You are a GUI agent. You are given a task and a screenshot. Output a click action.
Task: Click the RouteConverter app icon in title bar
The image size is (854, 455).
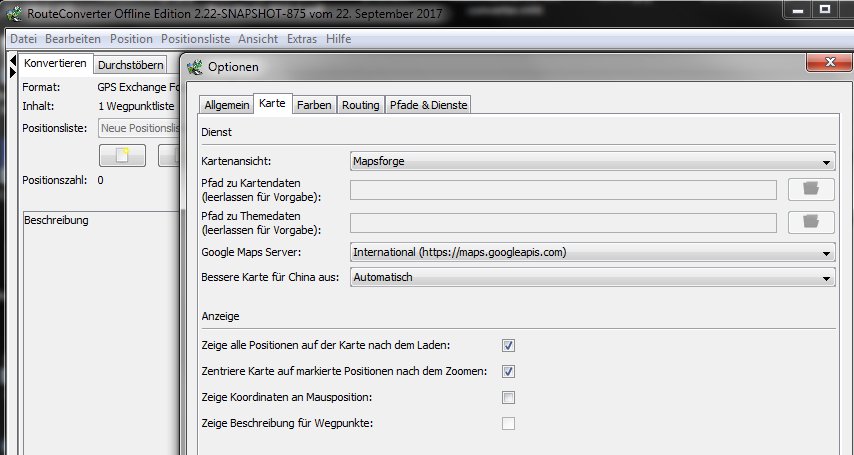(x=12, y=12)
